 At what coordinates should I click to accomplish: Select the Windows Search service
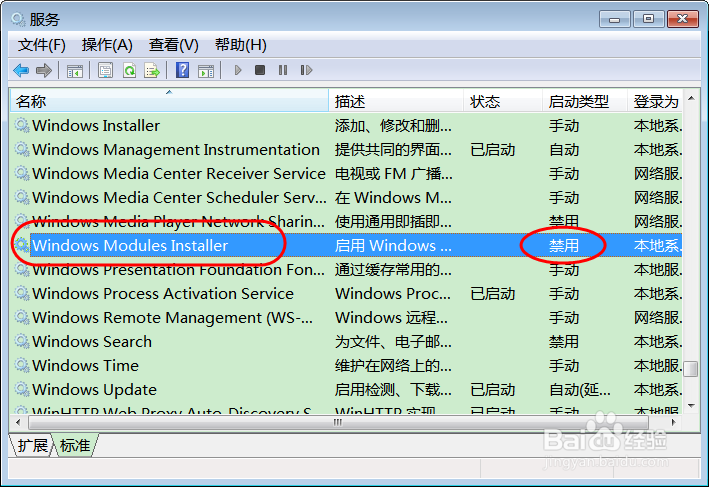[346, 341]
